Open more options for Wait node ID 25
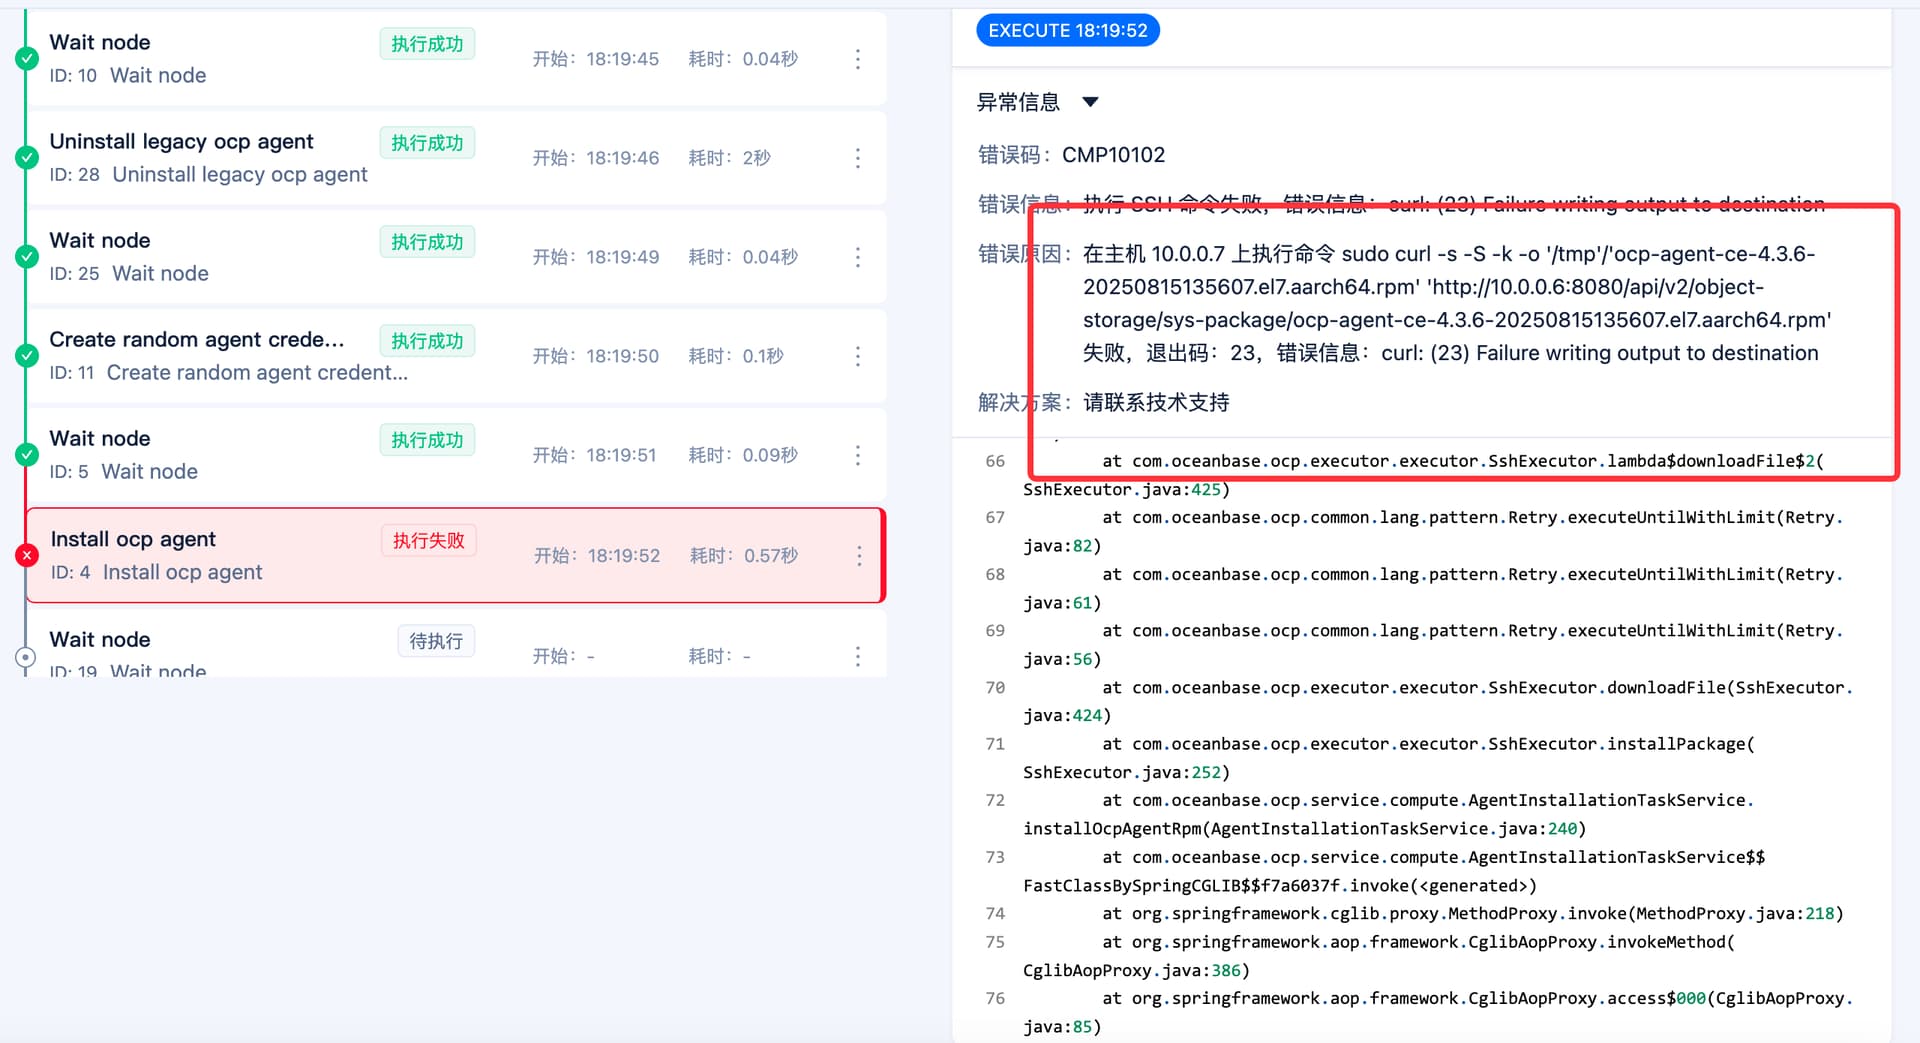Screen dimensions: 1920x1043 [x=857, y=257]
